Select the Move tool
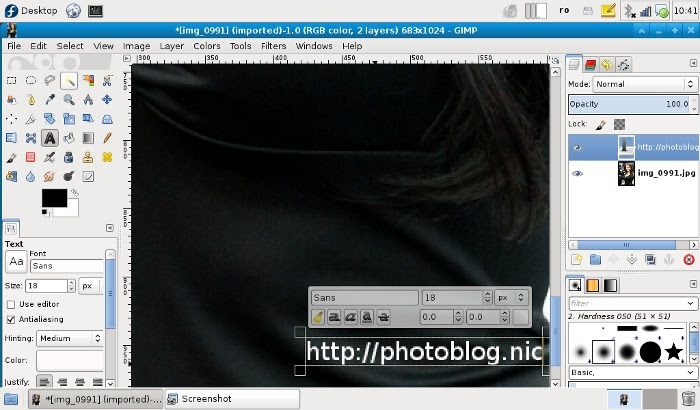The height and width of the screenshot is (410, 700). tap(107, 99)
